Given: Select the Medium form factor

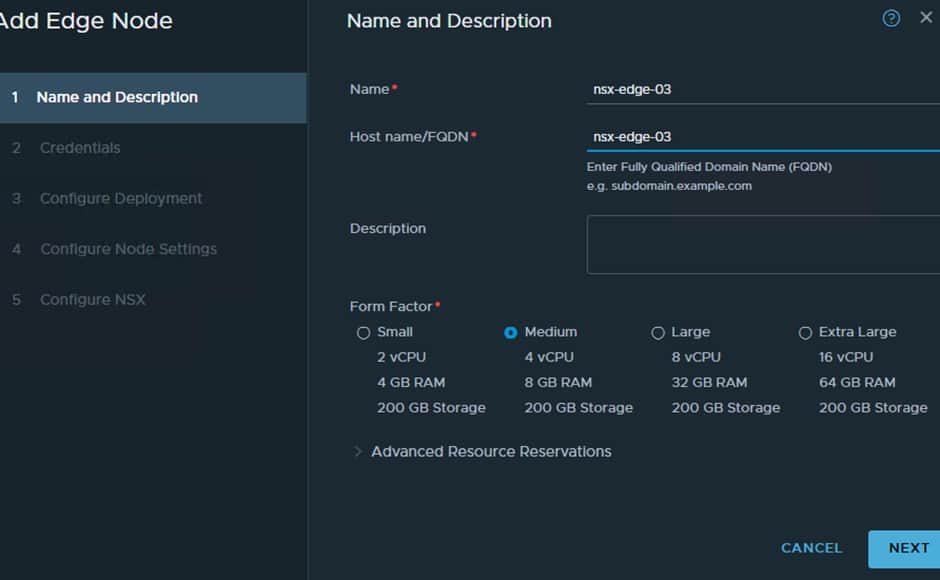Looking at the screenshot, I should [x=510, y=333].
